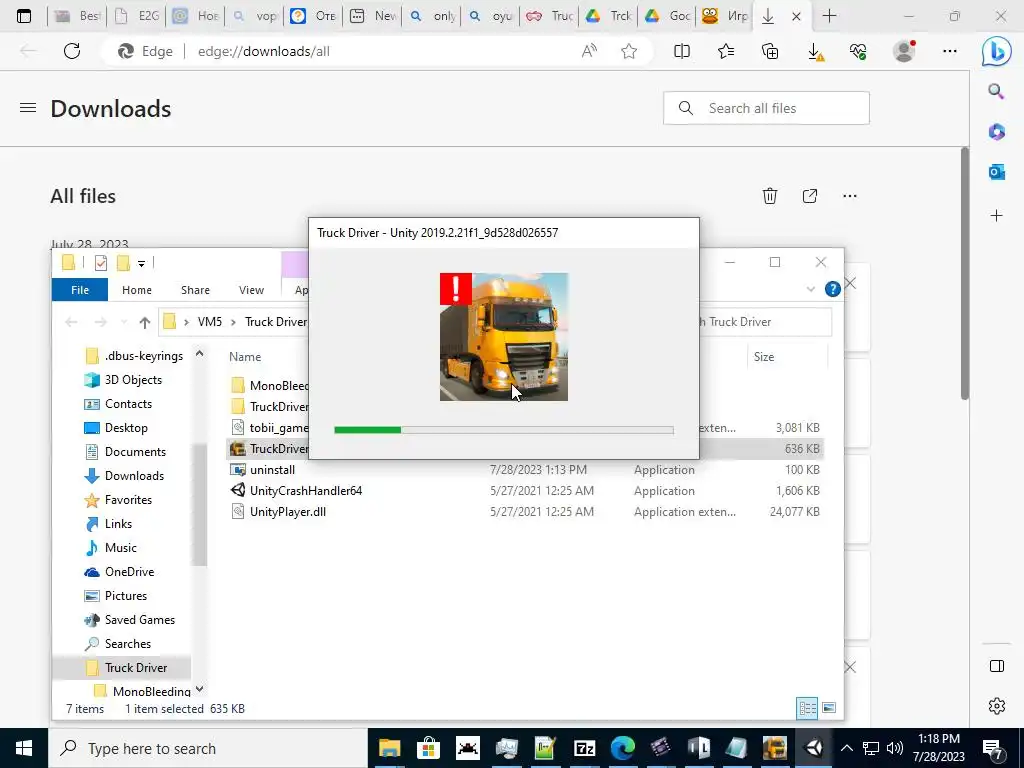This screenshot has height=768, width=1024.
Task: Switch Explorer to details view icon
Action: (807, 708)
